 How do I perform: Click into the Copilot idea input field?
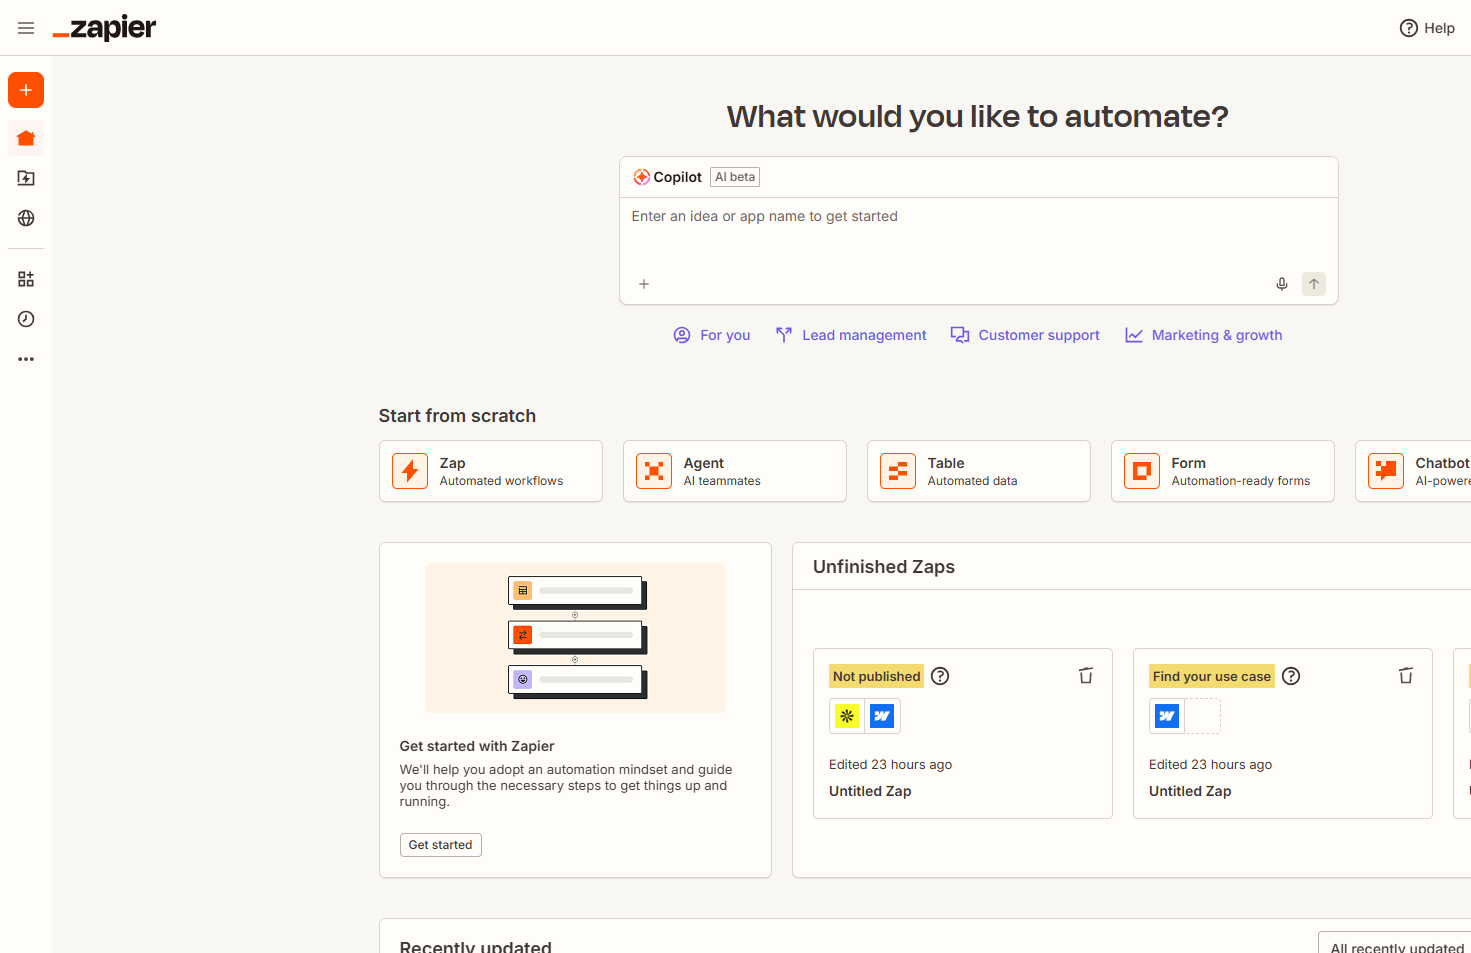(x=978, y=235)
